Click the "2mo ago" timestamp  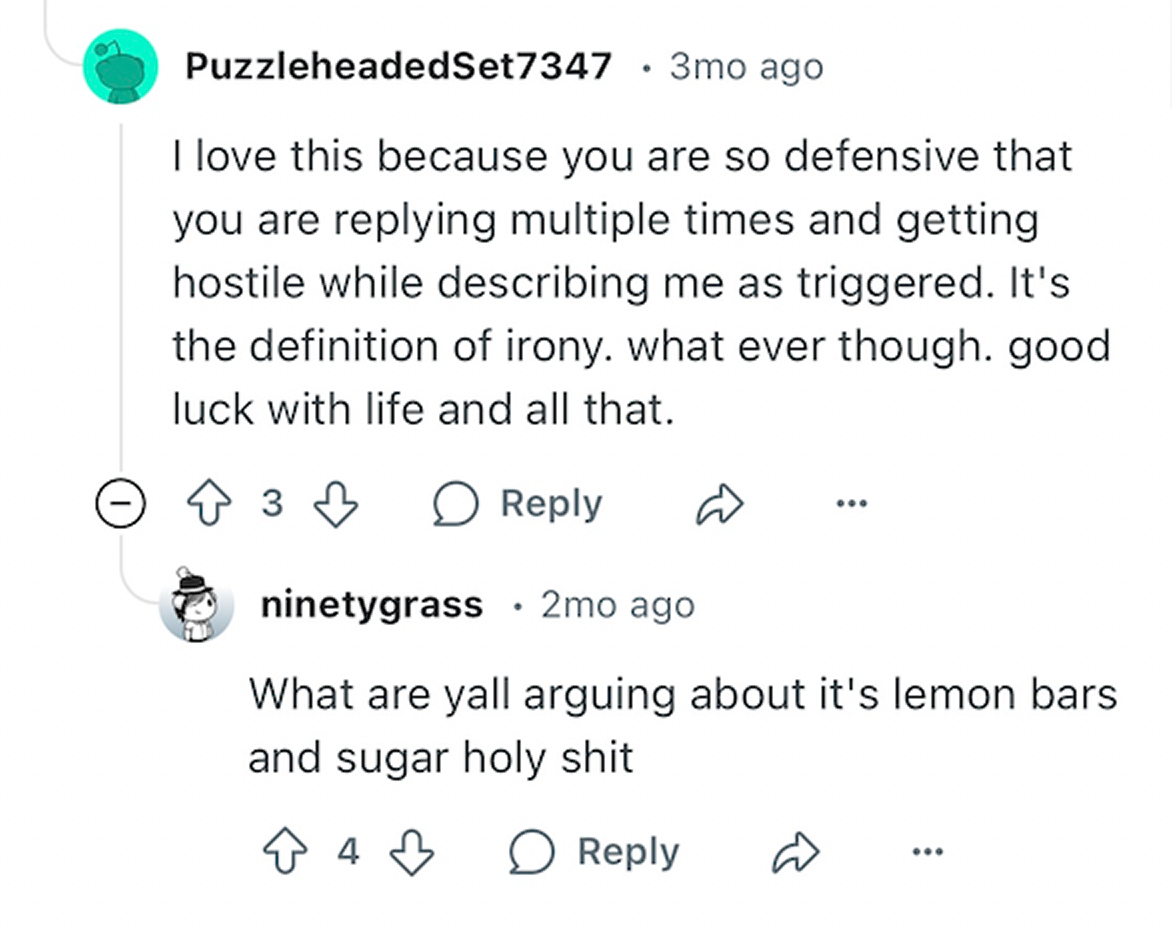pyautogui.click(x=617, y=605)
